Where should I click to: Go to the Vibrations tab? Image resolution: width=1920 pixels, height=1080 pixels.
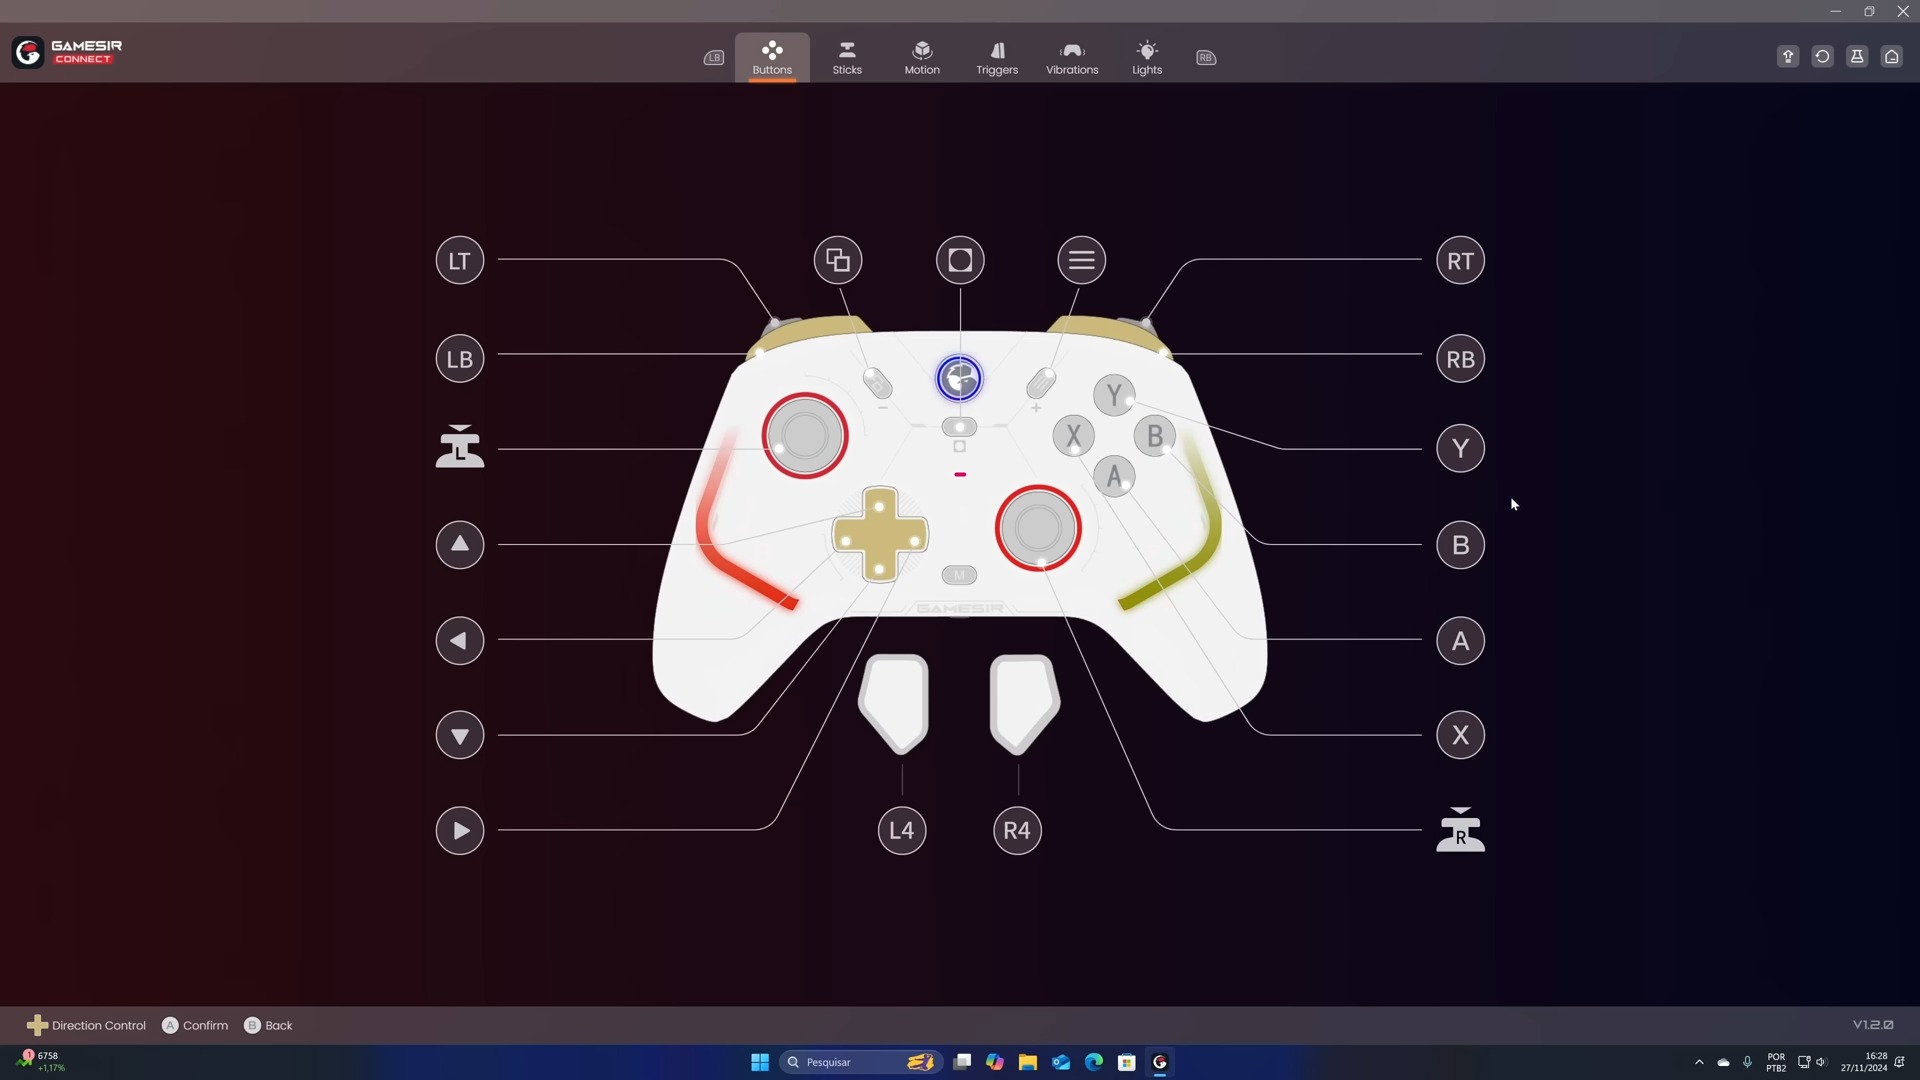pos(1072,58)
